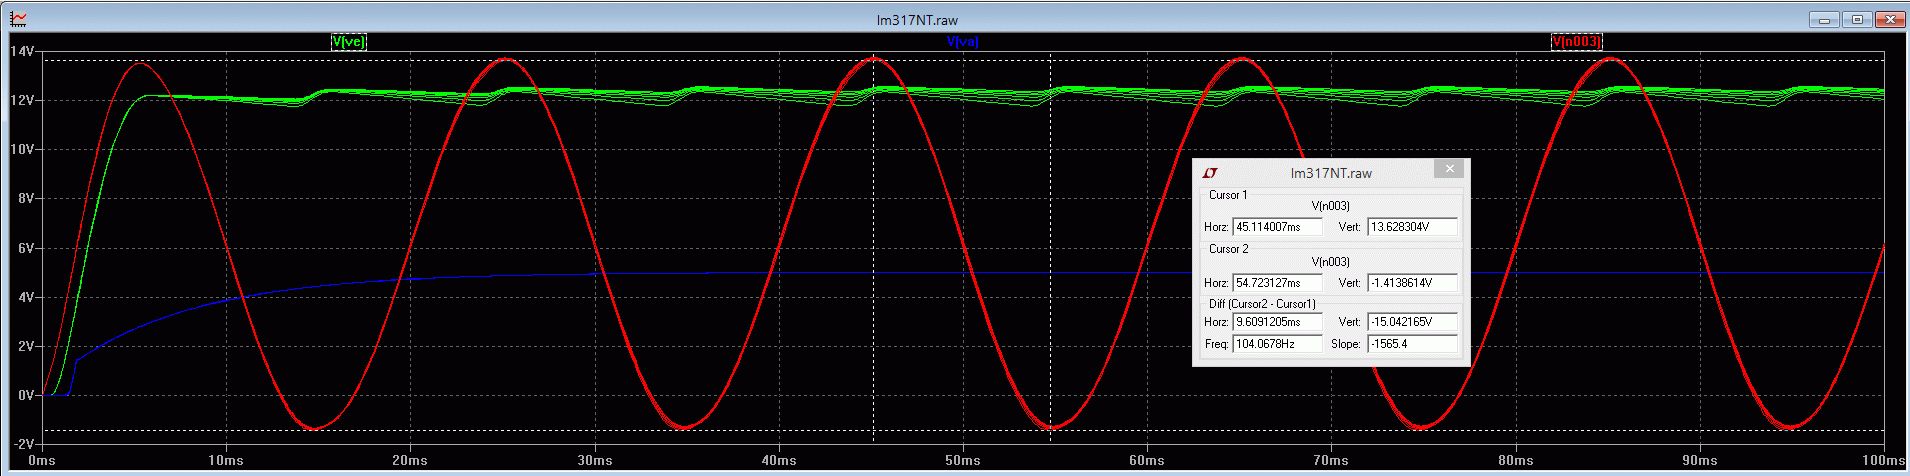Image resolution: width=1910 pixels, height=476 pixels.
Task: Click the 14V label on vertical axis
Action: point(22,51)
